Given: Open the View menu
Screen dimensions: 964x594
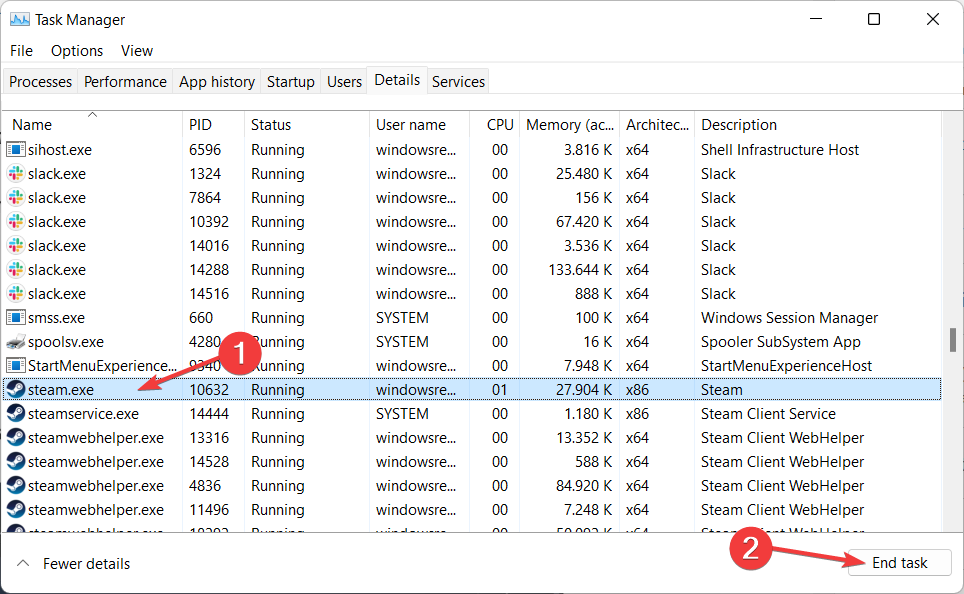Looking at the screenshot, I should pos(136,50).
